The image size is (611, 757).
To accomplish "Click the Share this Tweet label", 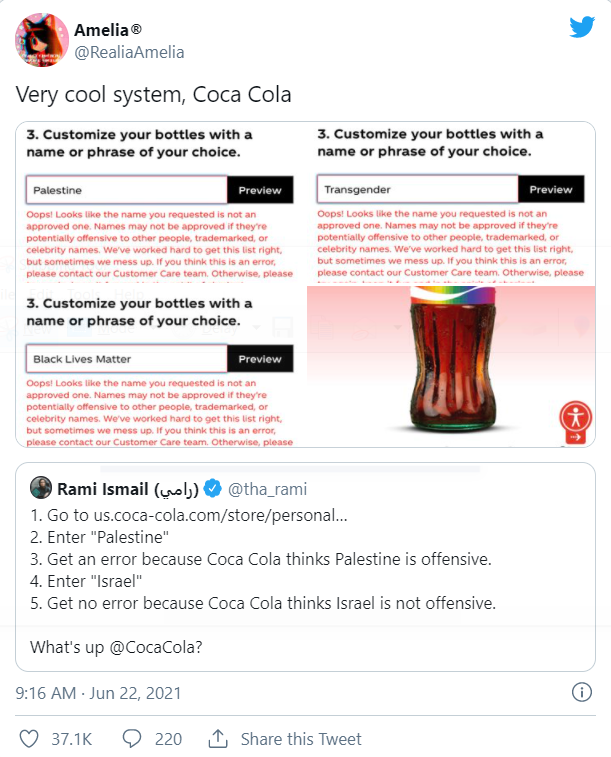I will click(301, 739).
